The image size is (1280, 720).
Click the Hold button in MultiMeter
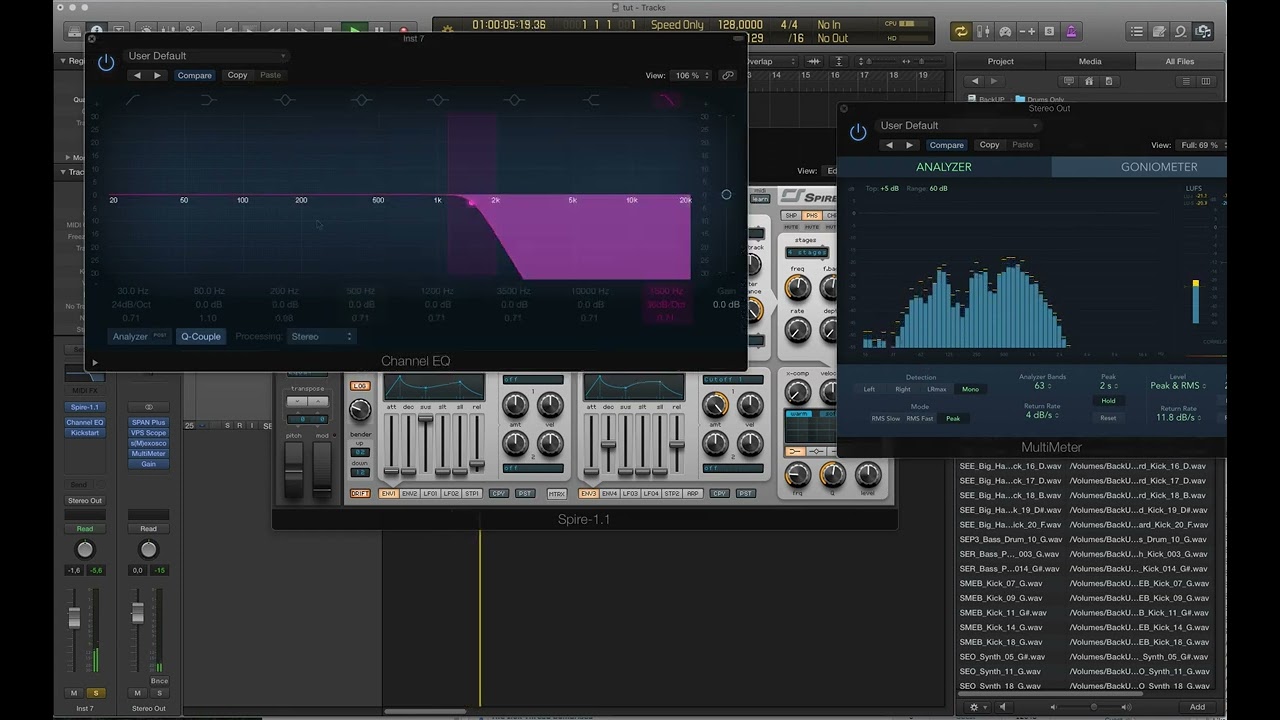1108,401
